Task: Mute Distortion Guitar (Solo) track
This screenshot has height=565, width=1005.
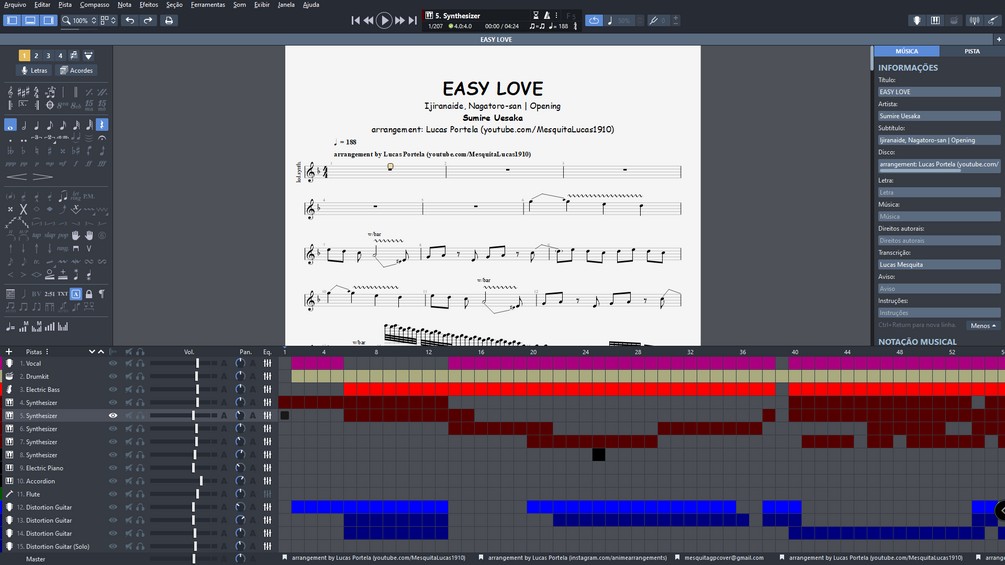Action: (129, 546)
